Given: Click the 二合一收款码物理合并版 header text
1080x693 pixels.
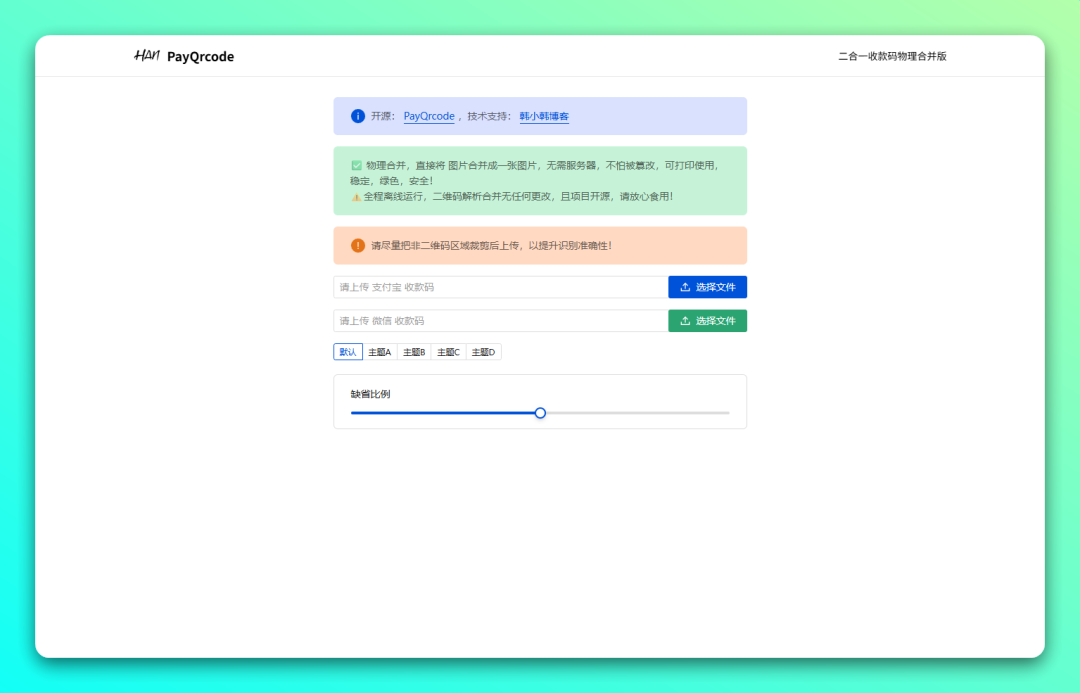Looking at the screenshot, I should pos(892,57).
